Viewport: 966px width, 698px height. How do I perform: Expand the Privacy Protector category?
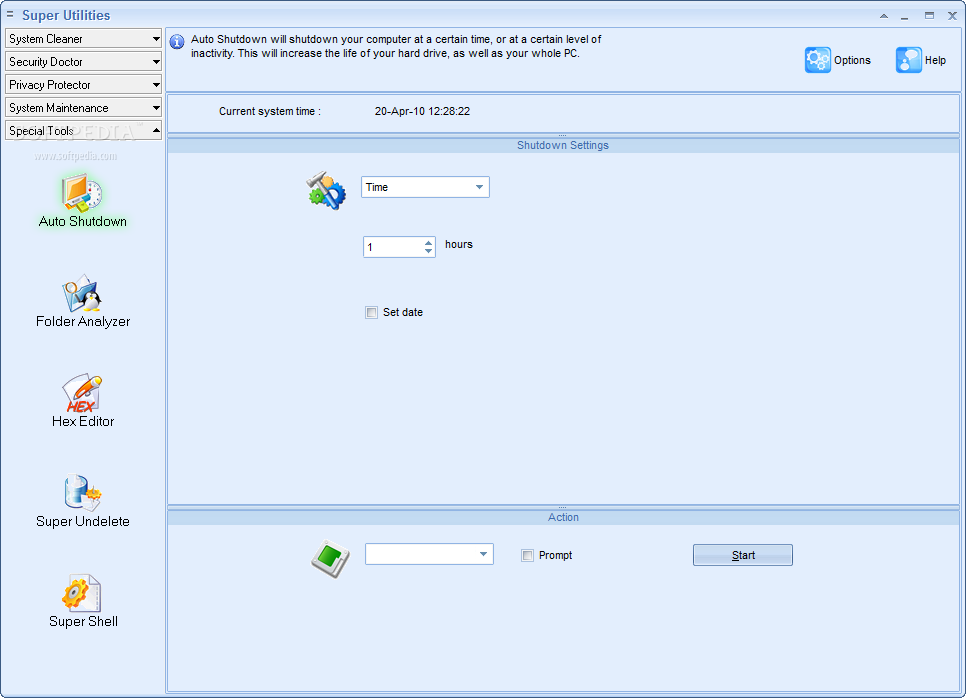(83, 84)
